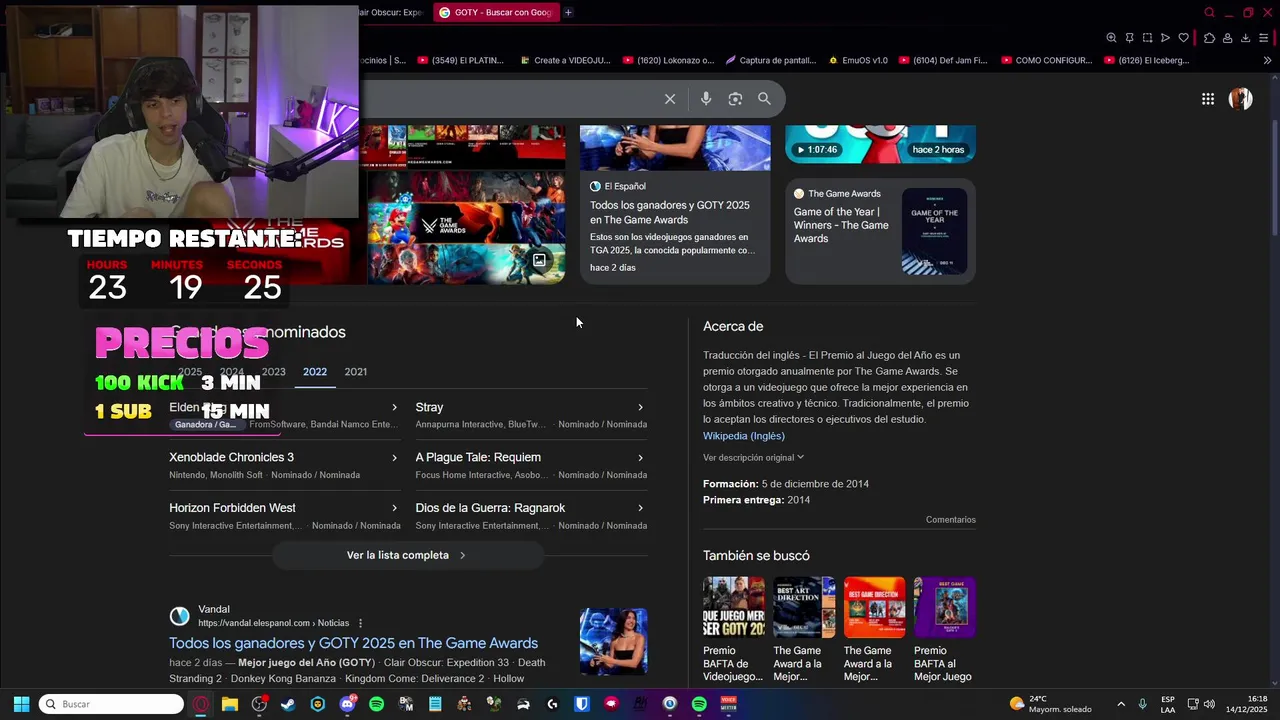Click Ver la lista completa

tap(407, 555)
